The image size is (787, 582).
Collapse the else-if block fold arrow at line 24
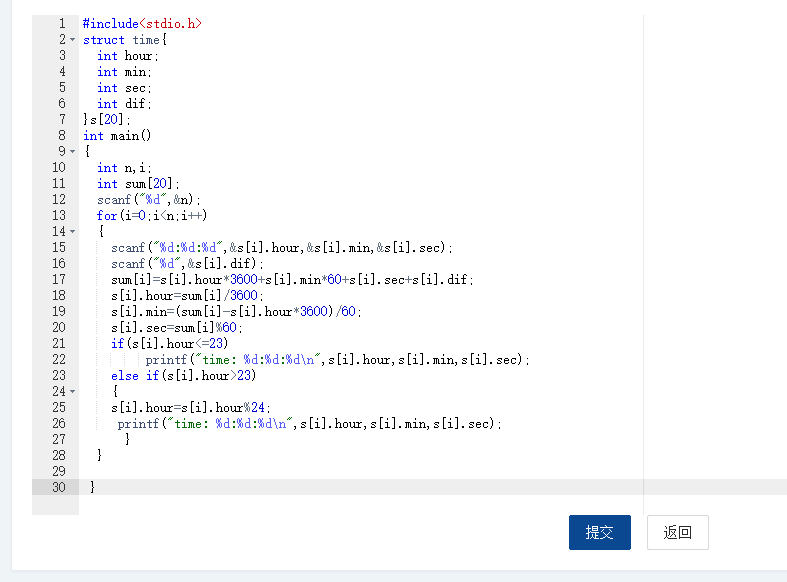coord(73,391)
